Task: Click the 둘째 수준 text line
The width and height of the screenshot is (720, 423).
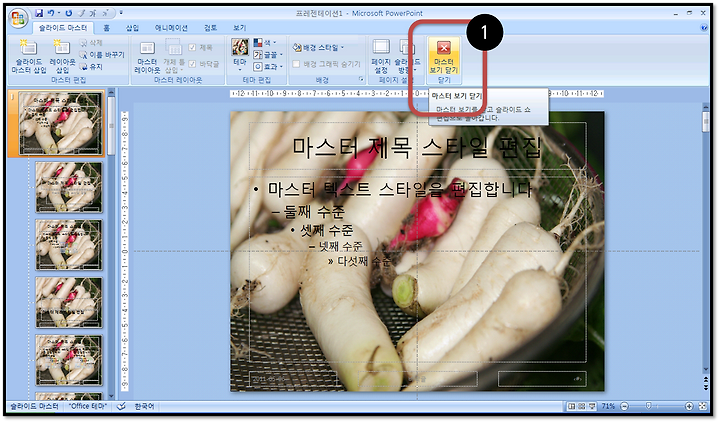Action: [314, 211]
